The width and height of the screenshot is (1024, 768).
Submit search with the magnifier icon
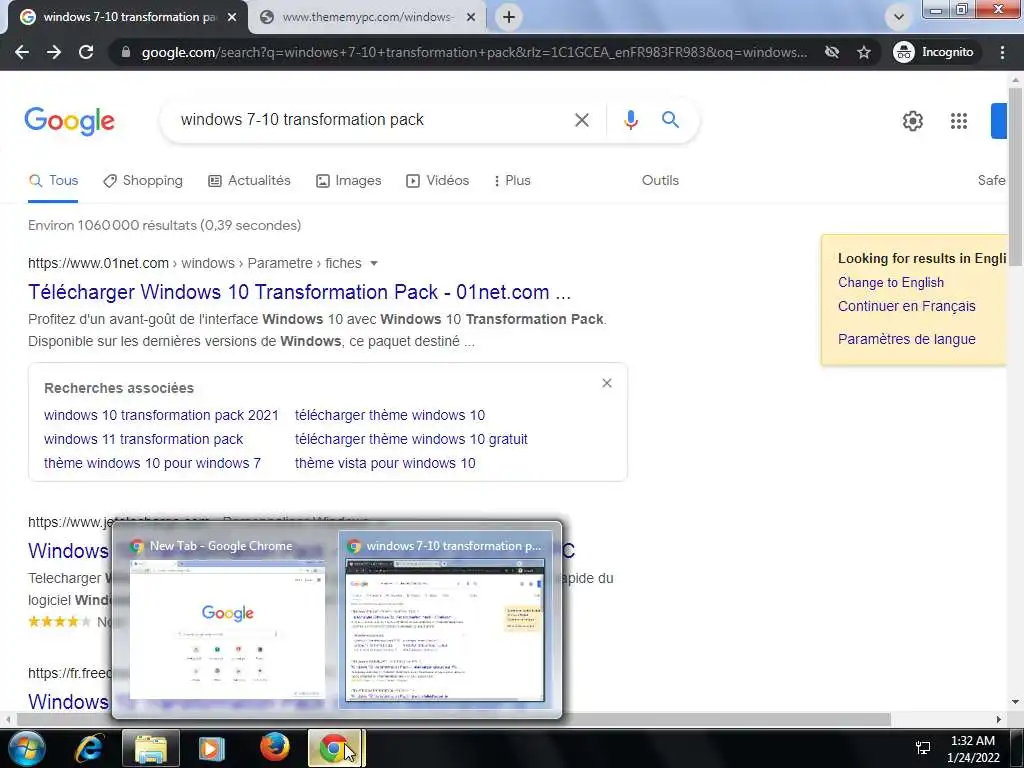tap(670, 120)
